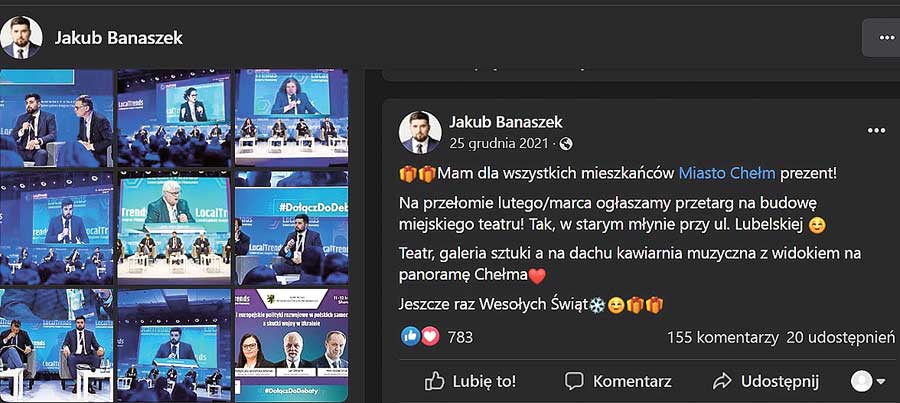The image size is (900, 403).
Task: Expand the comment-as profile dropdown arrow
Action: [880, 382]
